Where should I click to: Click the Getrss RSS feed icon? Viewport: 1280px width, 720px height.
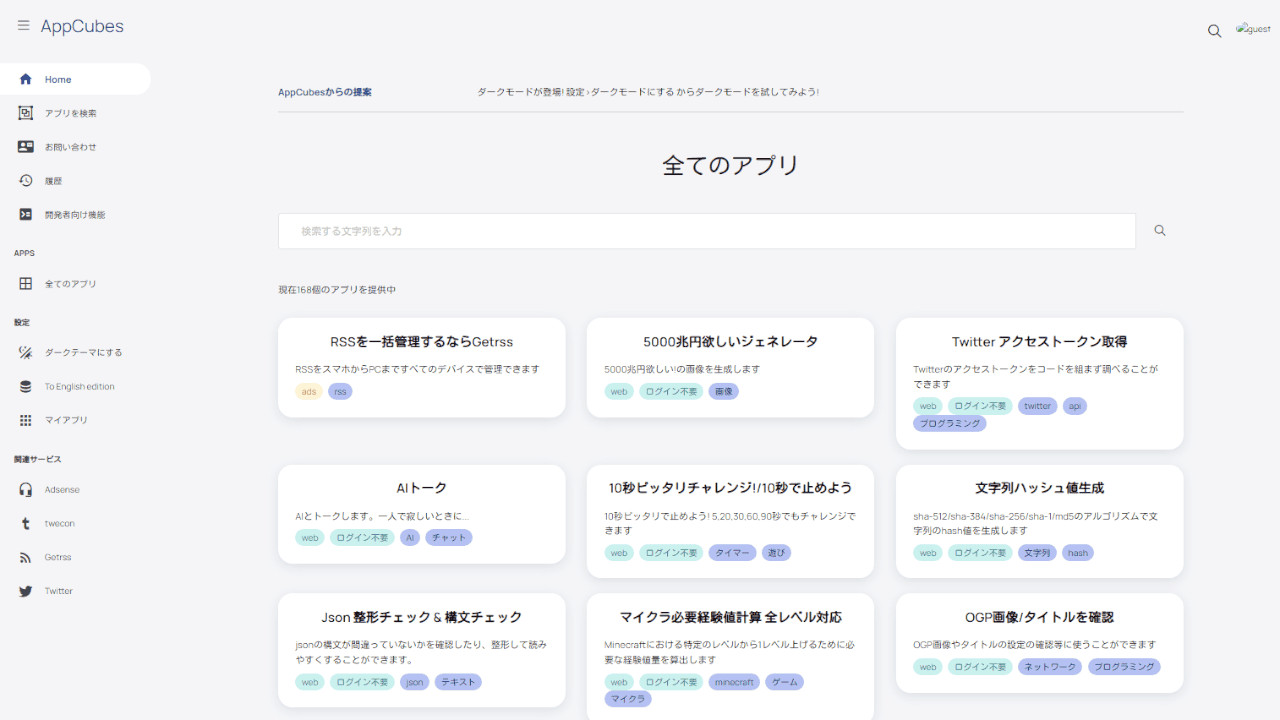pos(26,557)
